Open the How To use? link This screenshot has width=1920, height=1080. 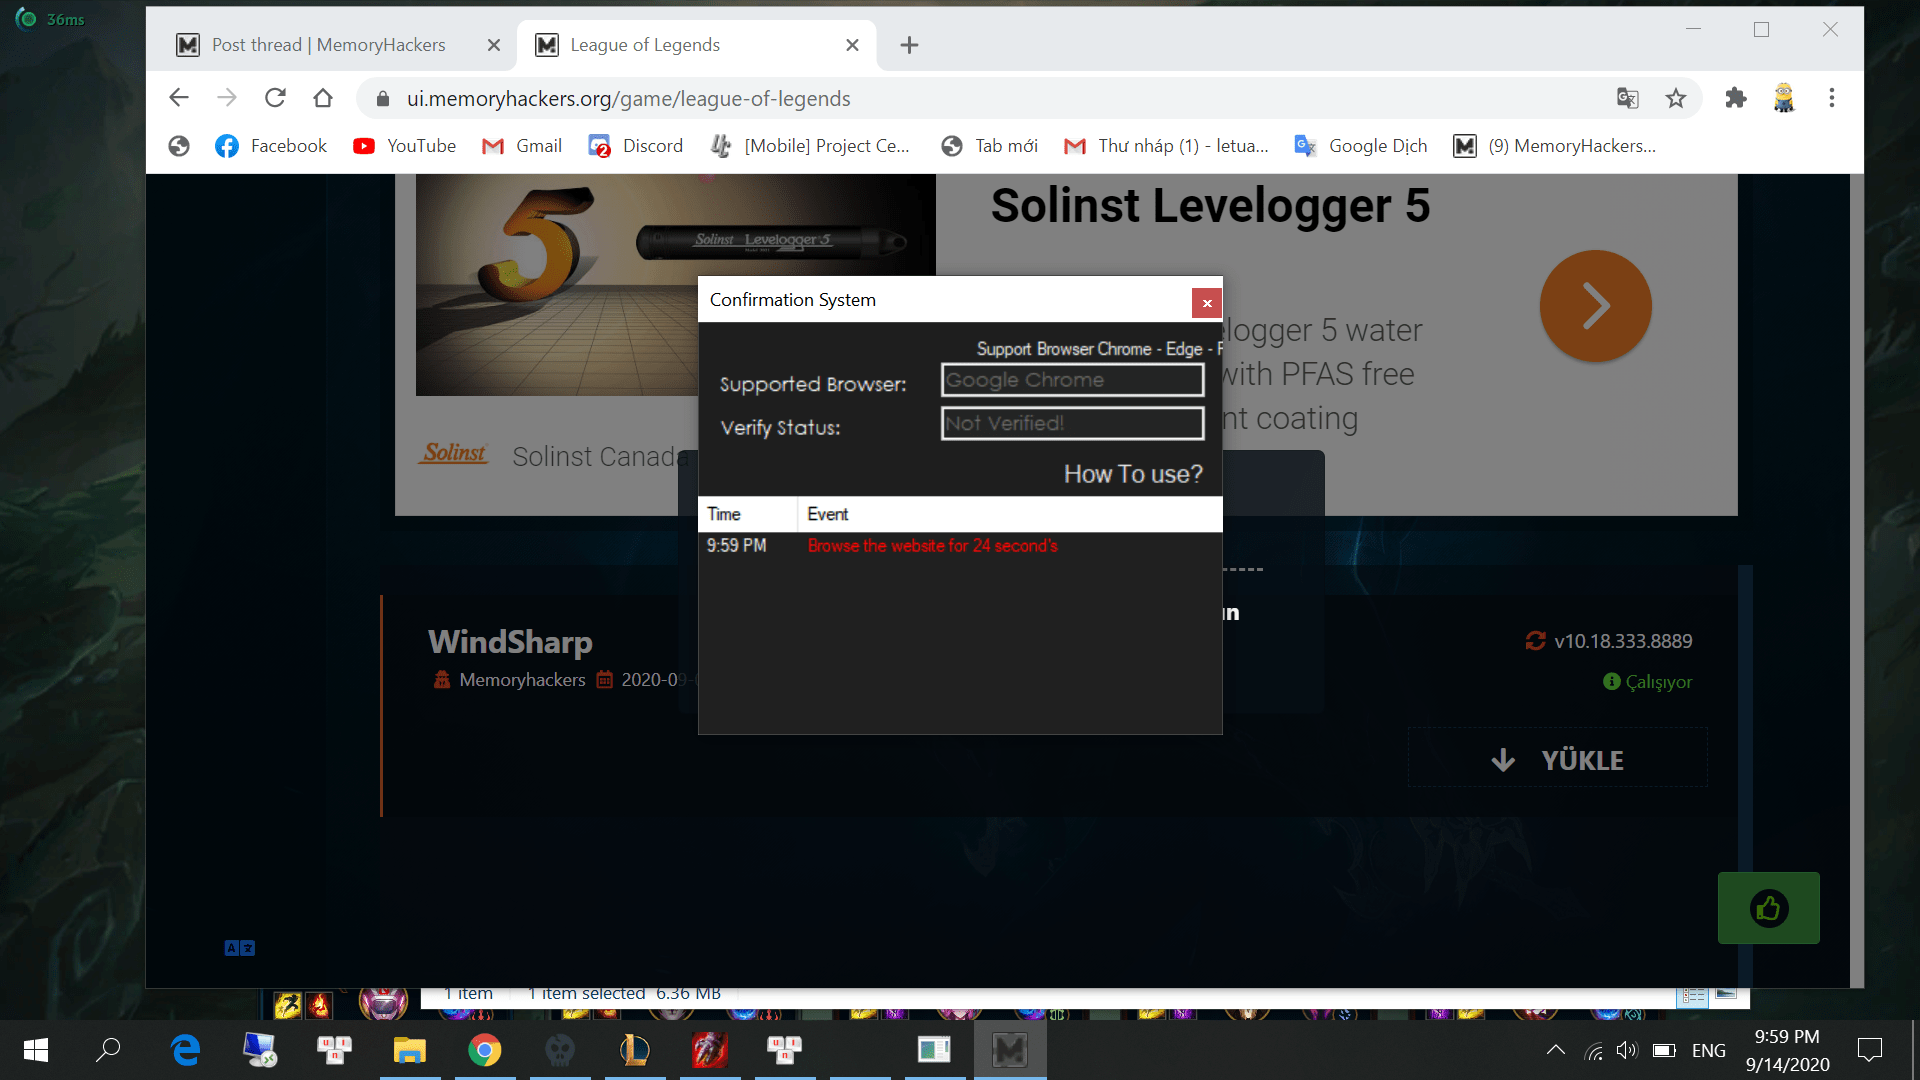pos(1133,474)
